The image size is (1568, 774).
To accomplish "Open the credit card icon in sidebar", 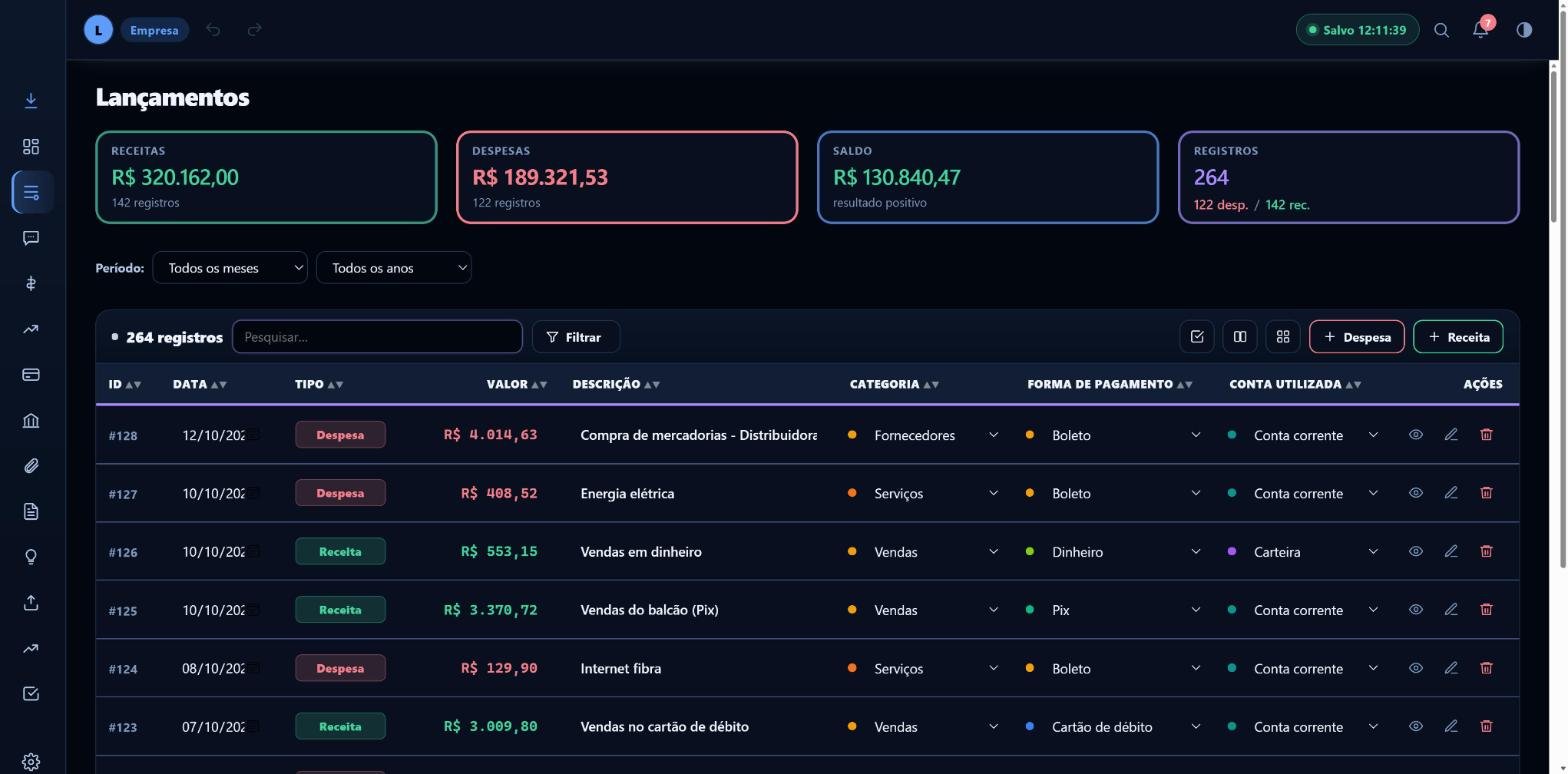I will point(31,375).
